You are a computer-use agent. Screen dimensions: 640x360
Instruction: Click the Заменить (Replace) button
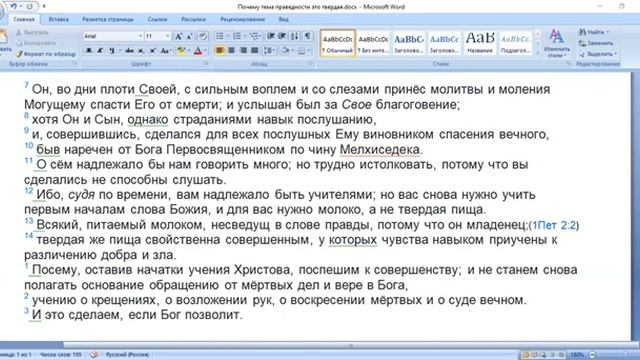pyautogui.click(x=596, y=43)
